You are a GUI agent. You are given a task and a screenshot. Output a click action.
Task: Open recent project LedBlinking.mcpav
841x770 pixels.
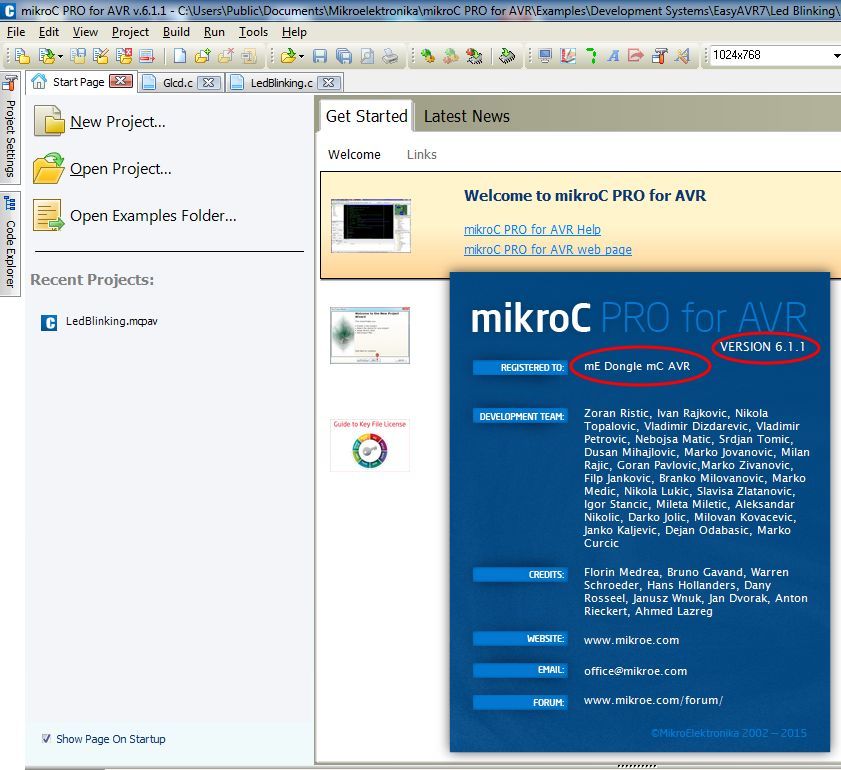[99, 322]
